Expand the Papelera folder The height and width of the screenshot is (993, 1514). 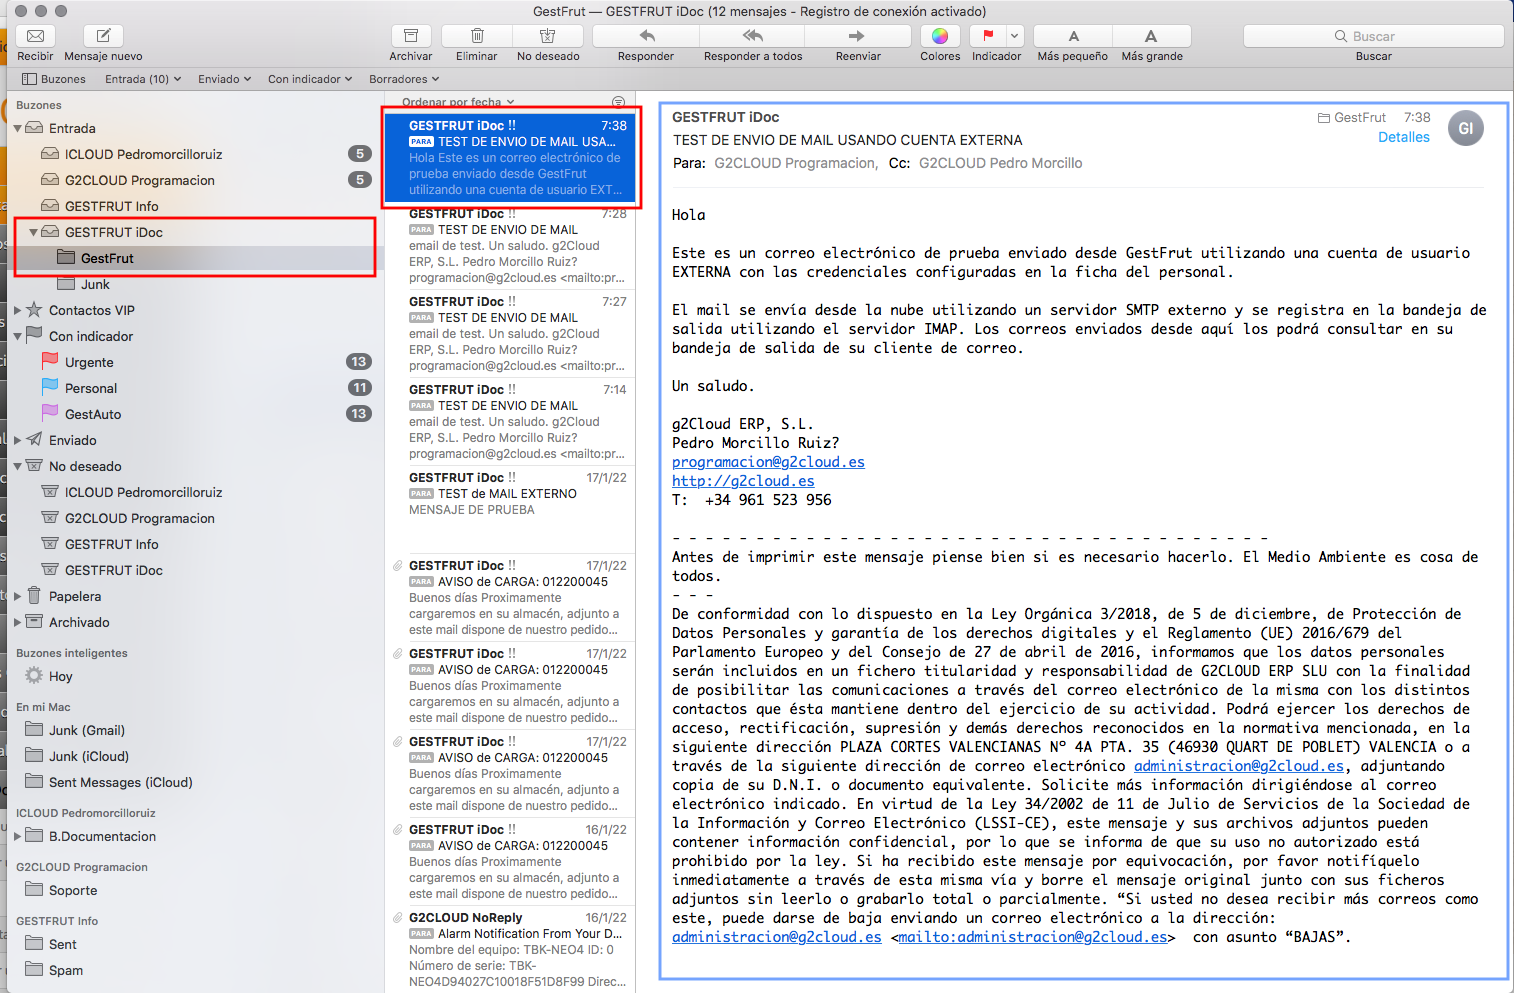(x=18, y=596)
